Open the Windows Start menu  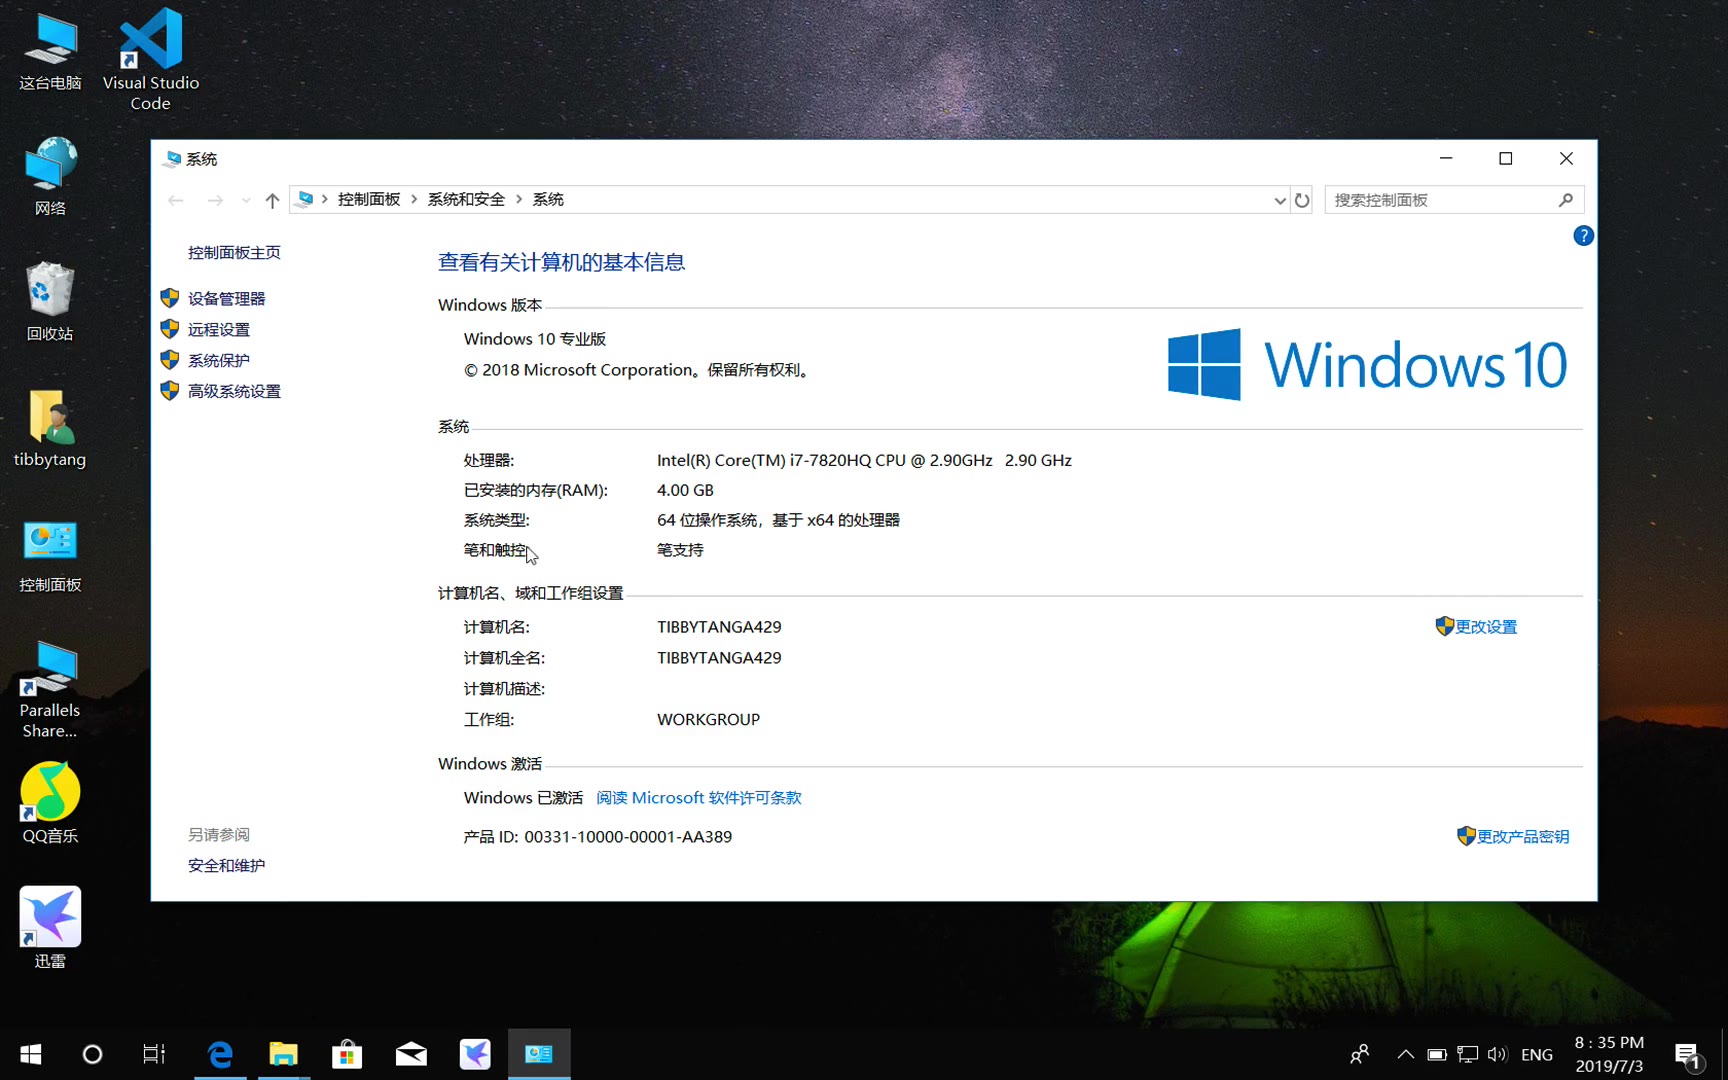(31, 1054)
